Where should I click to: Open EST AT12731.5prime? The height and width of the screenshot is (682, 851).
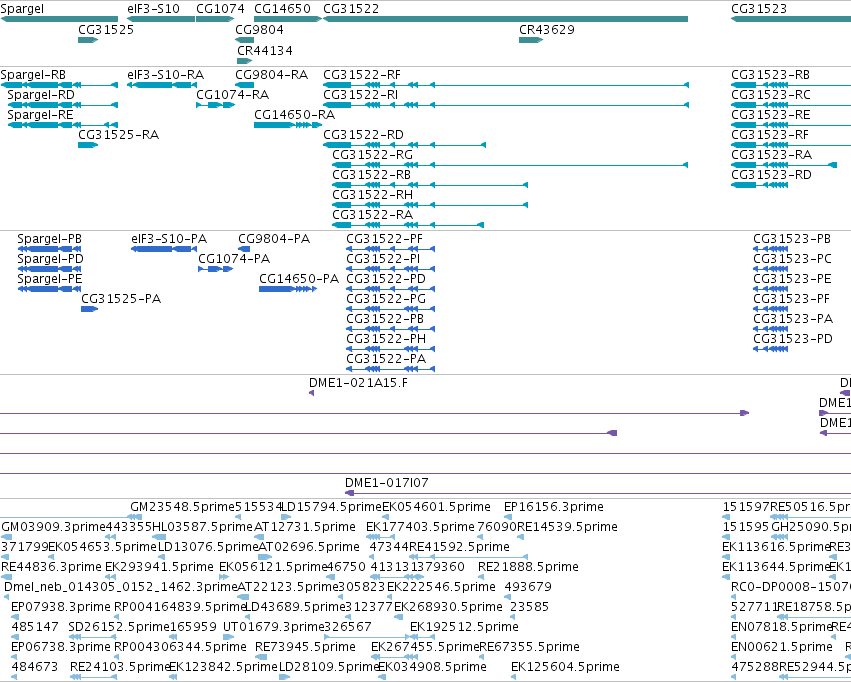[x=305, y=527]
